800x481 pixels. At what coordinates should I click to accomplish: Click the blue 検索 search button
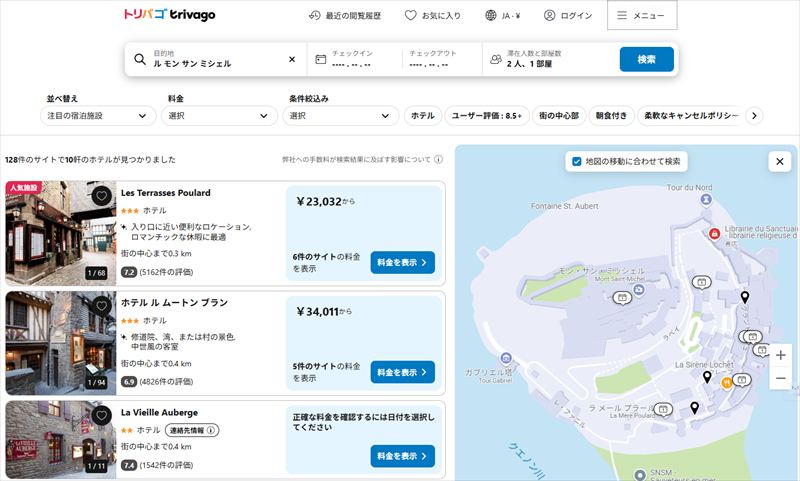coord(646,59)
